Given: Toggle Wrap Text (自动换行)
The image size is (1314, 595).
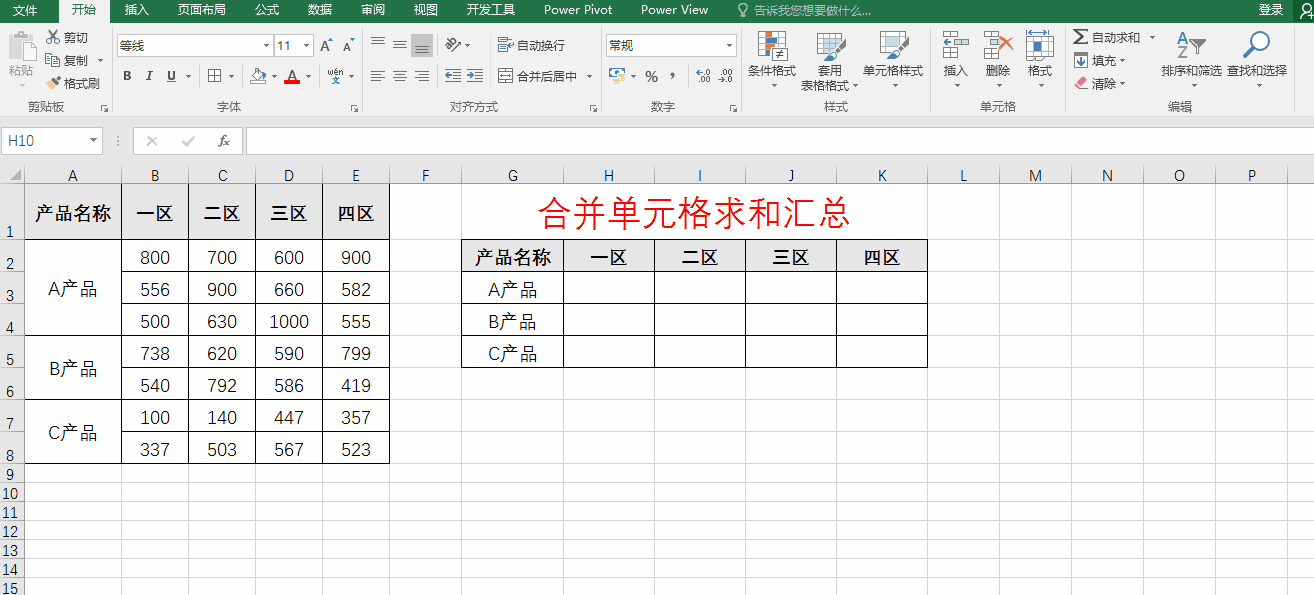Looking at the screenshot, I should point(531,45).
